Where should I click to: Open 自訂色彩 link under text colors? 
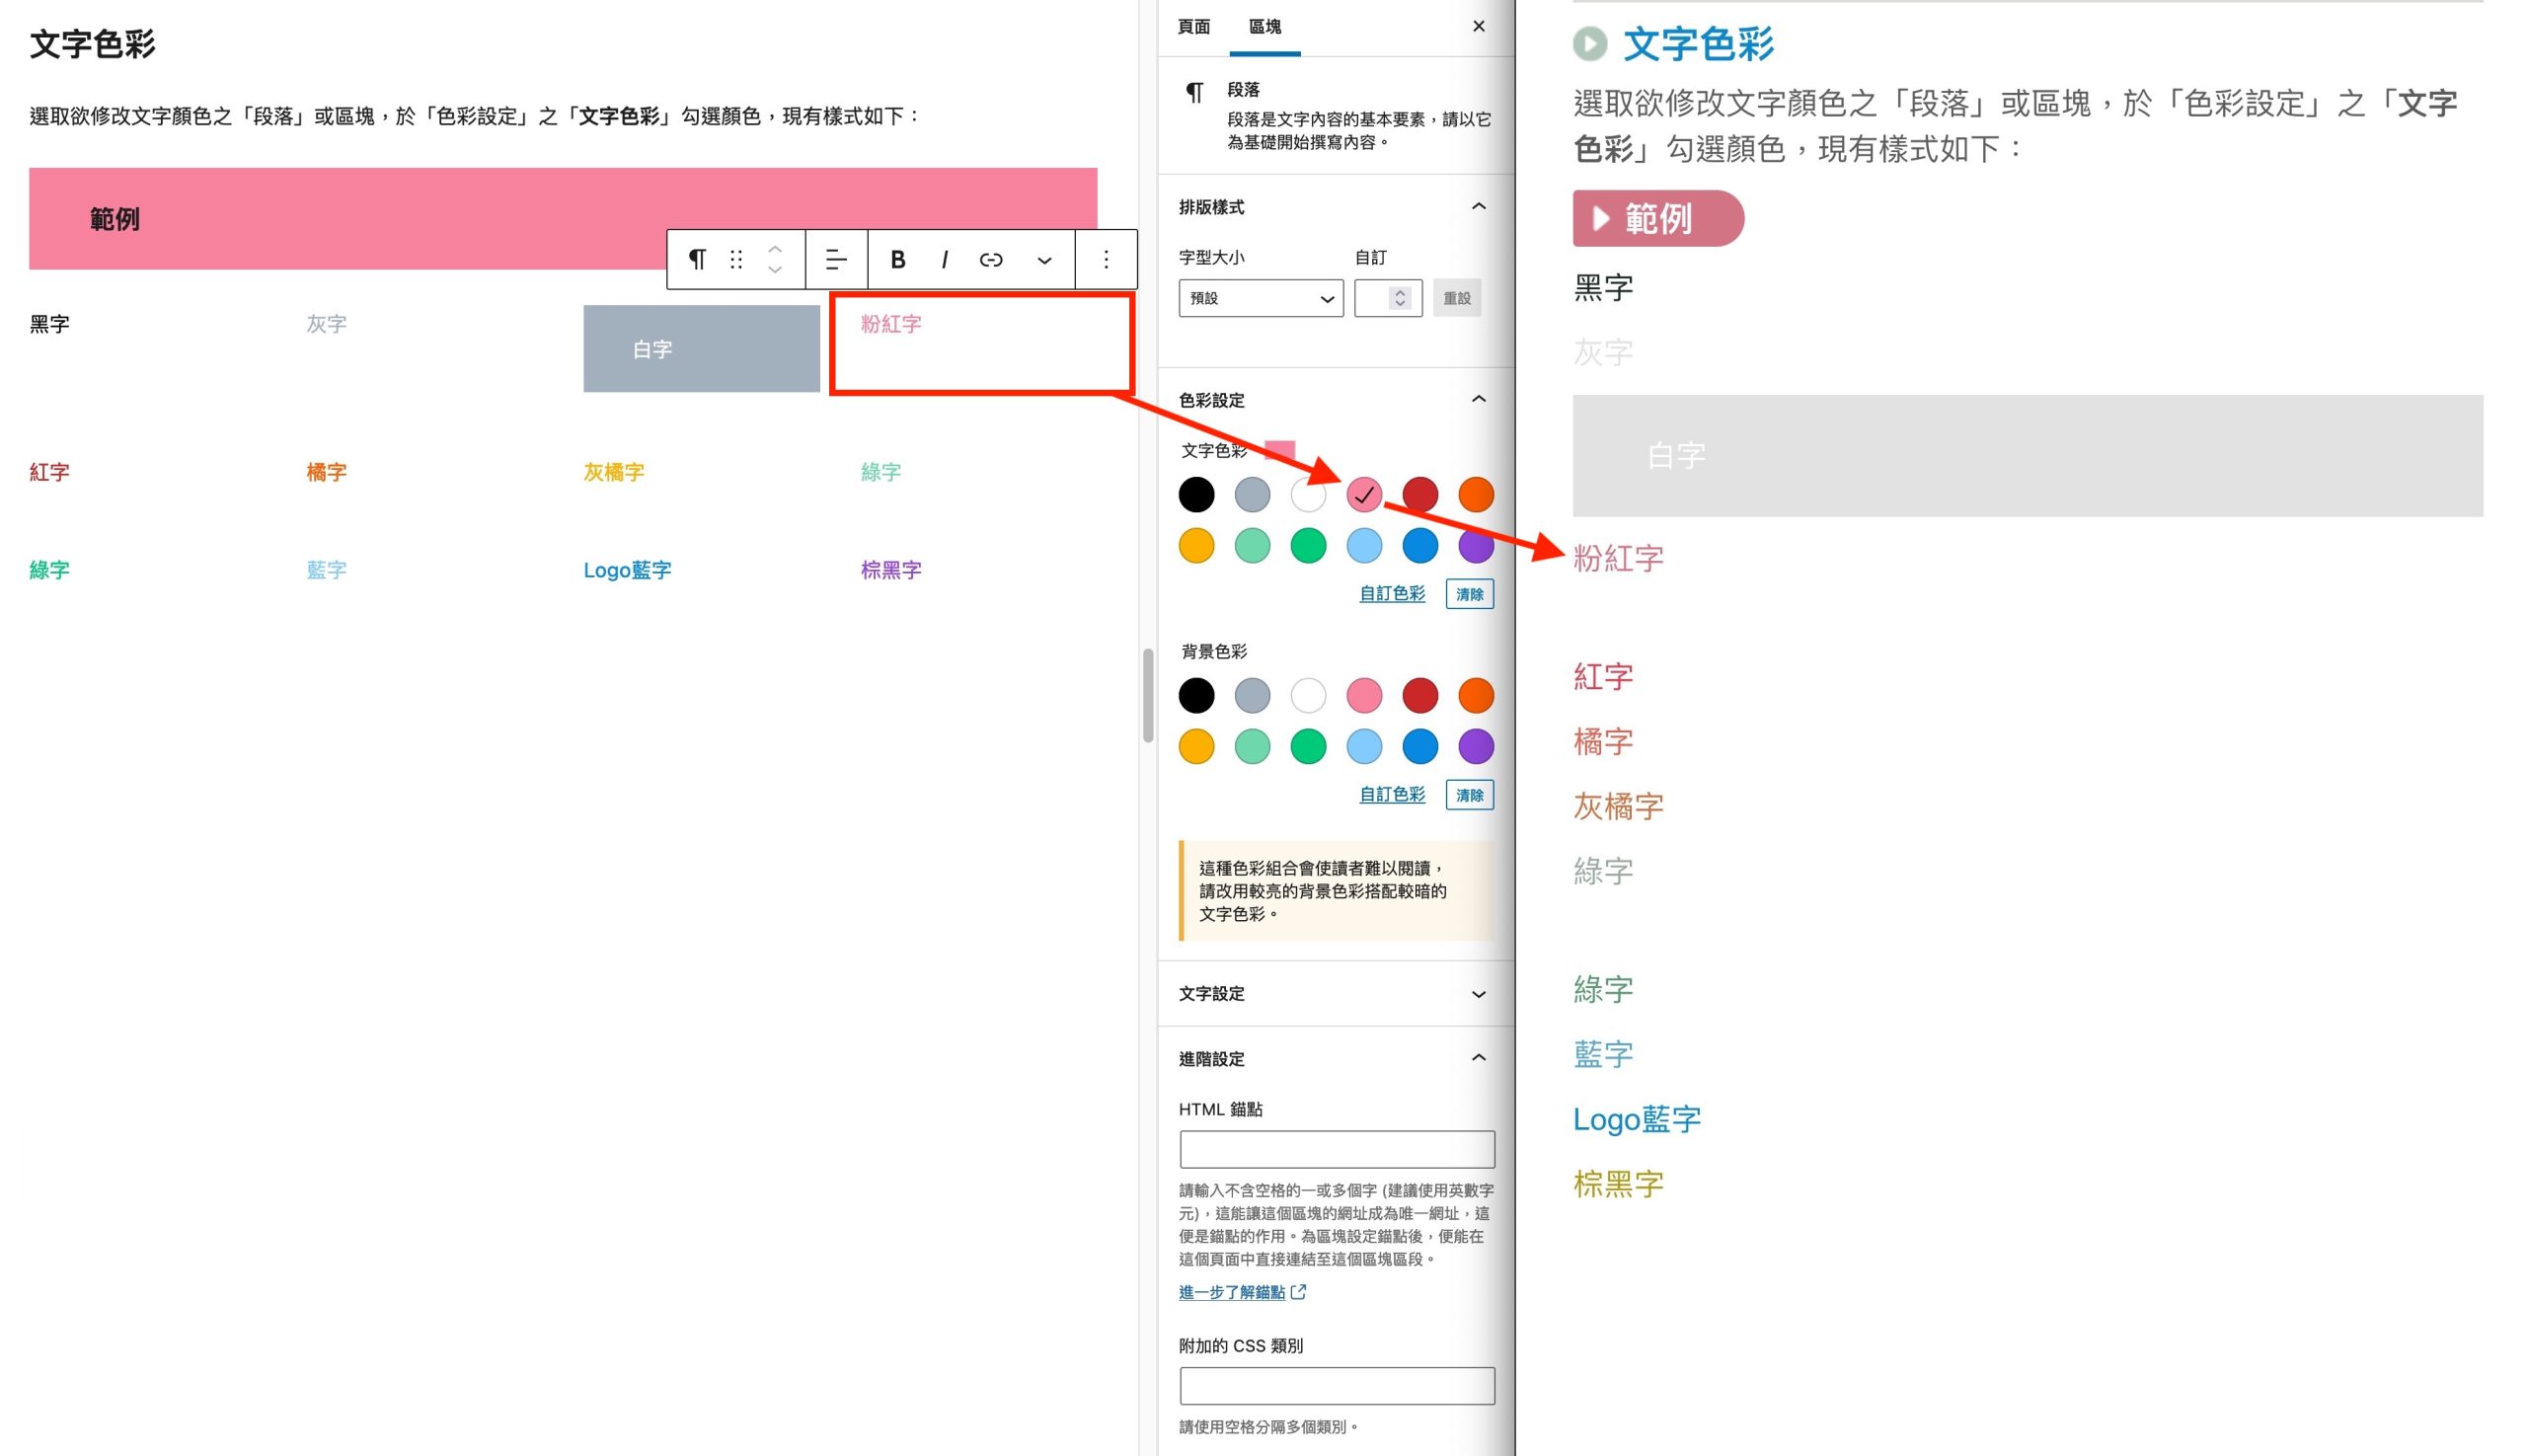point(1392,593)
